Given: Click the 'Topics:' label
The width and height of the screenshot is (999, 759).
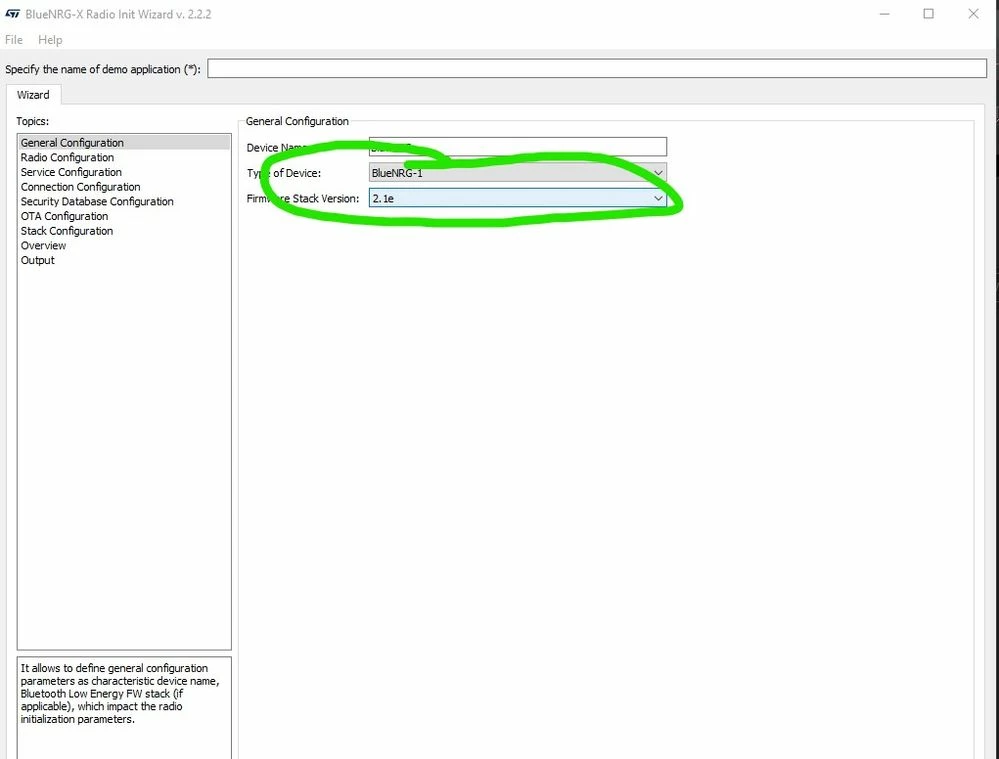Looking at the screenshot, I should pyautogui.click(x=32, y=121).
